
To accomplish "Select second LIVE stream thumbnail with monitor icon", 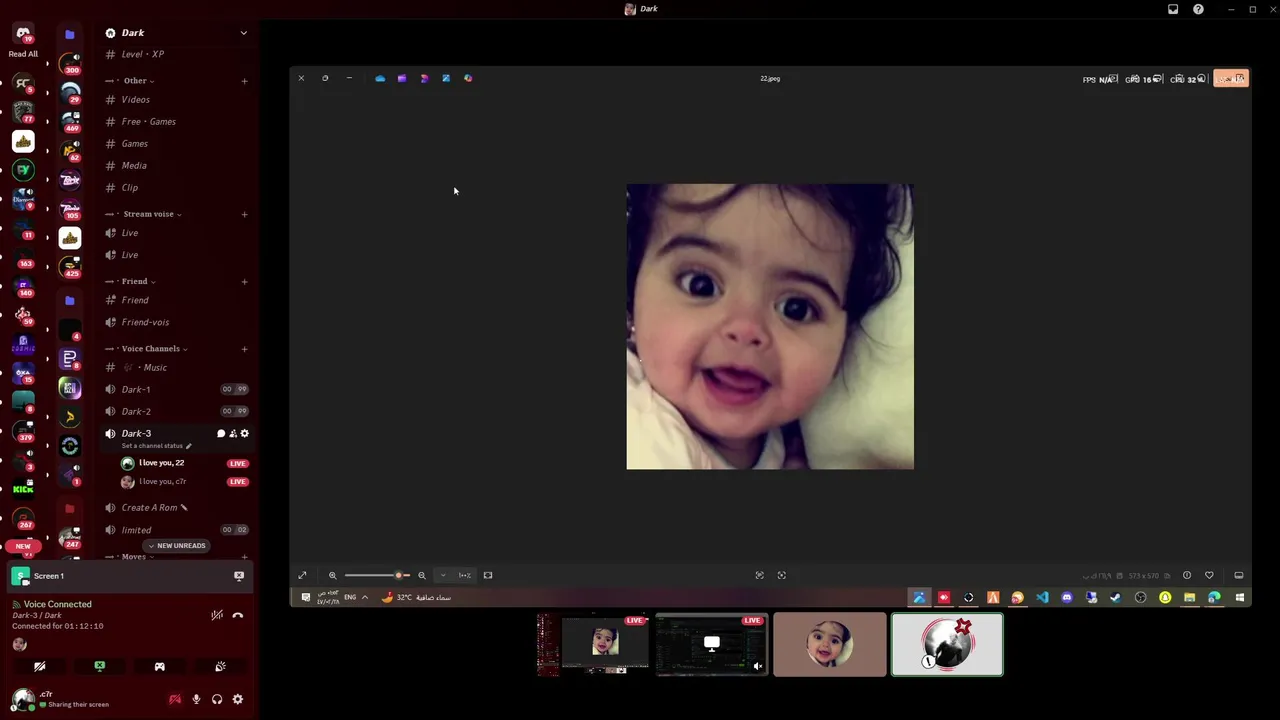I will 711,645.
